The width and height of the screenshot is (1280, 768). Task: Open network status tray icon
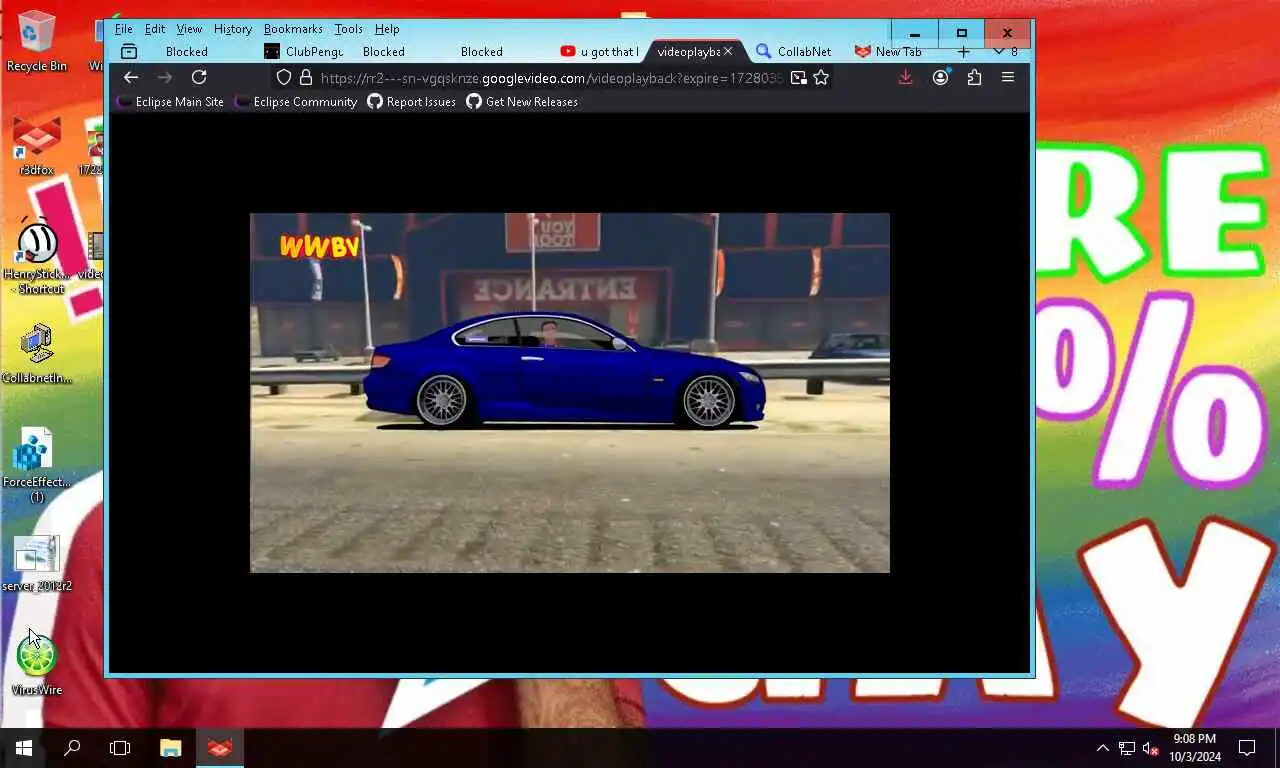click(x=1127, y=748)
